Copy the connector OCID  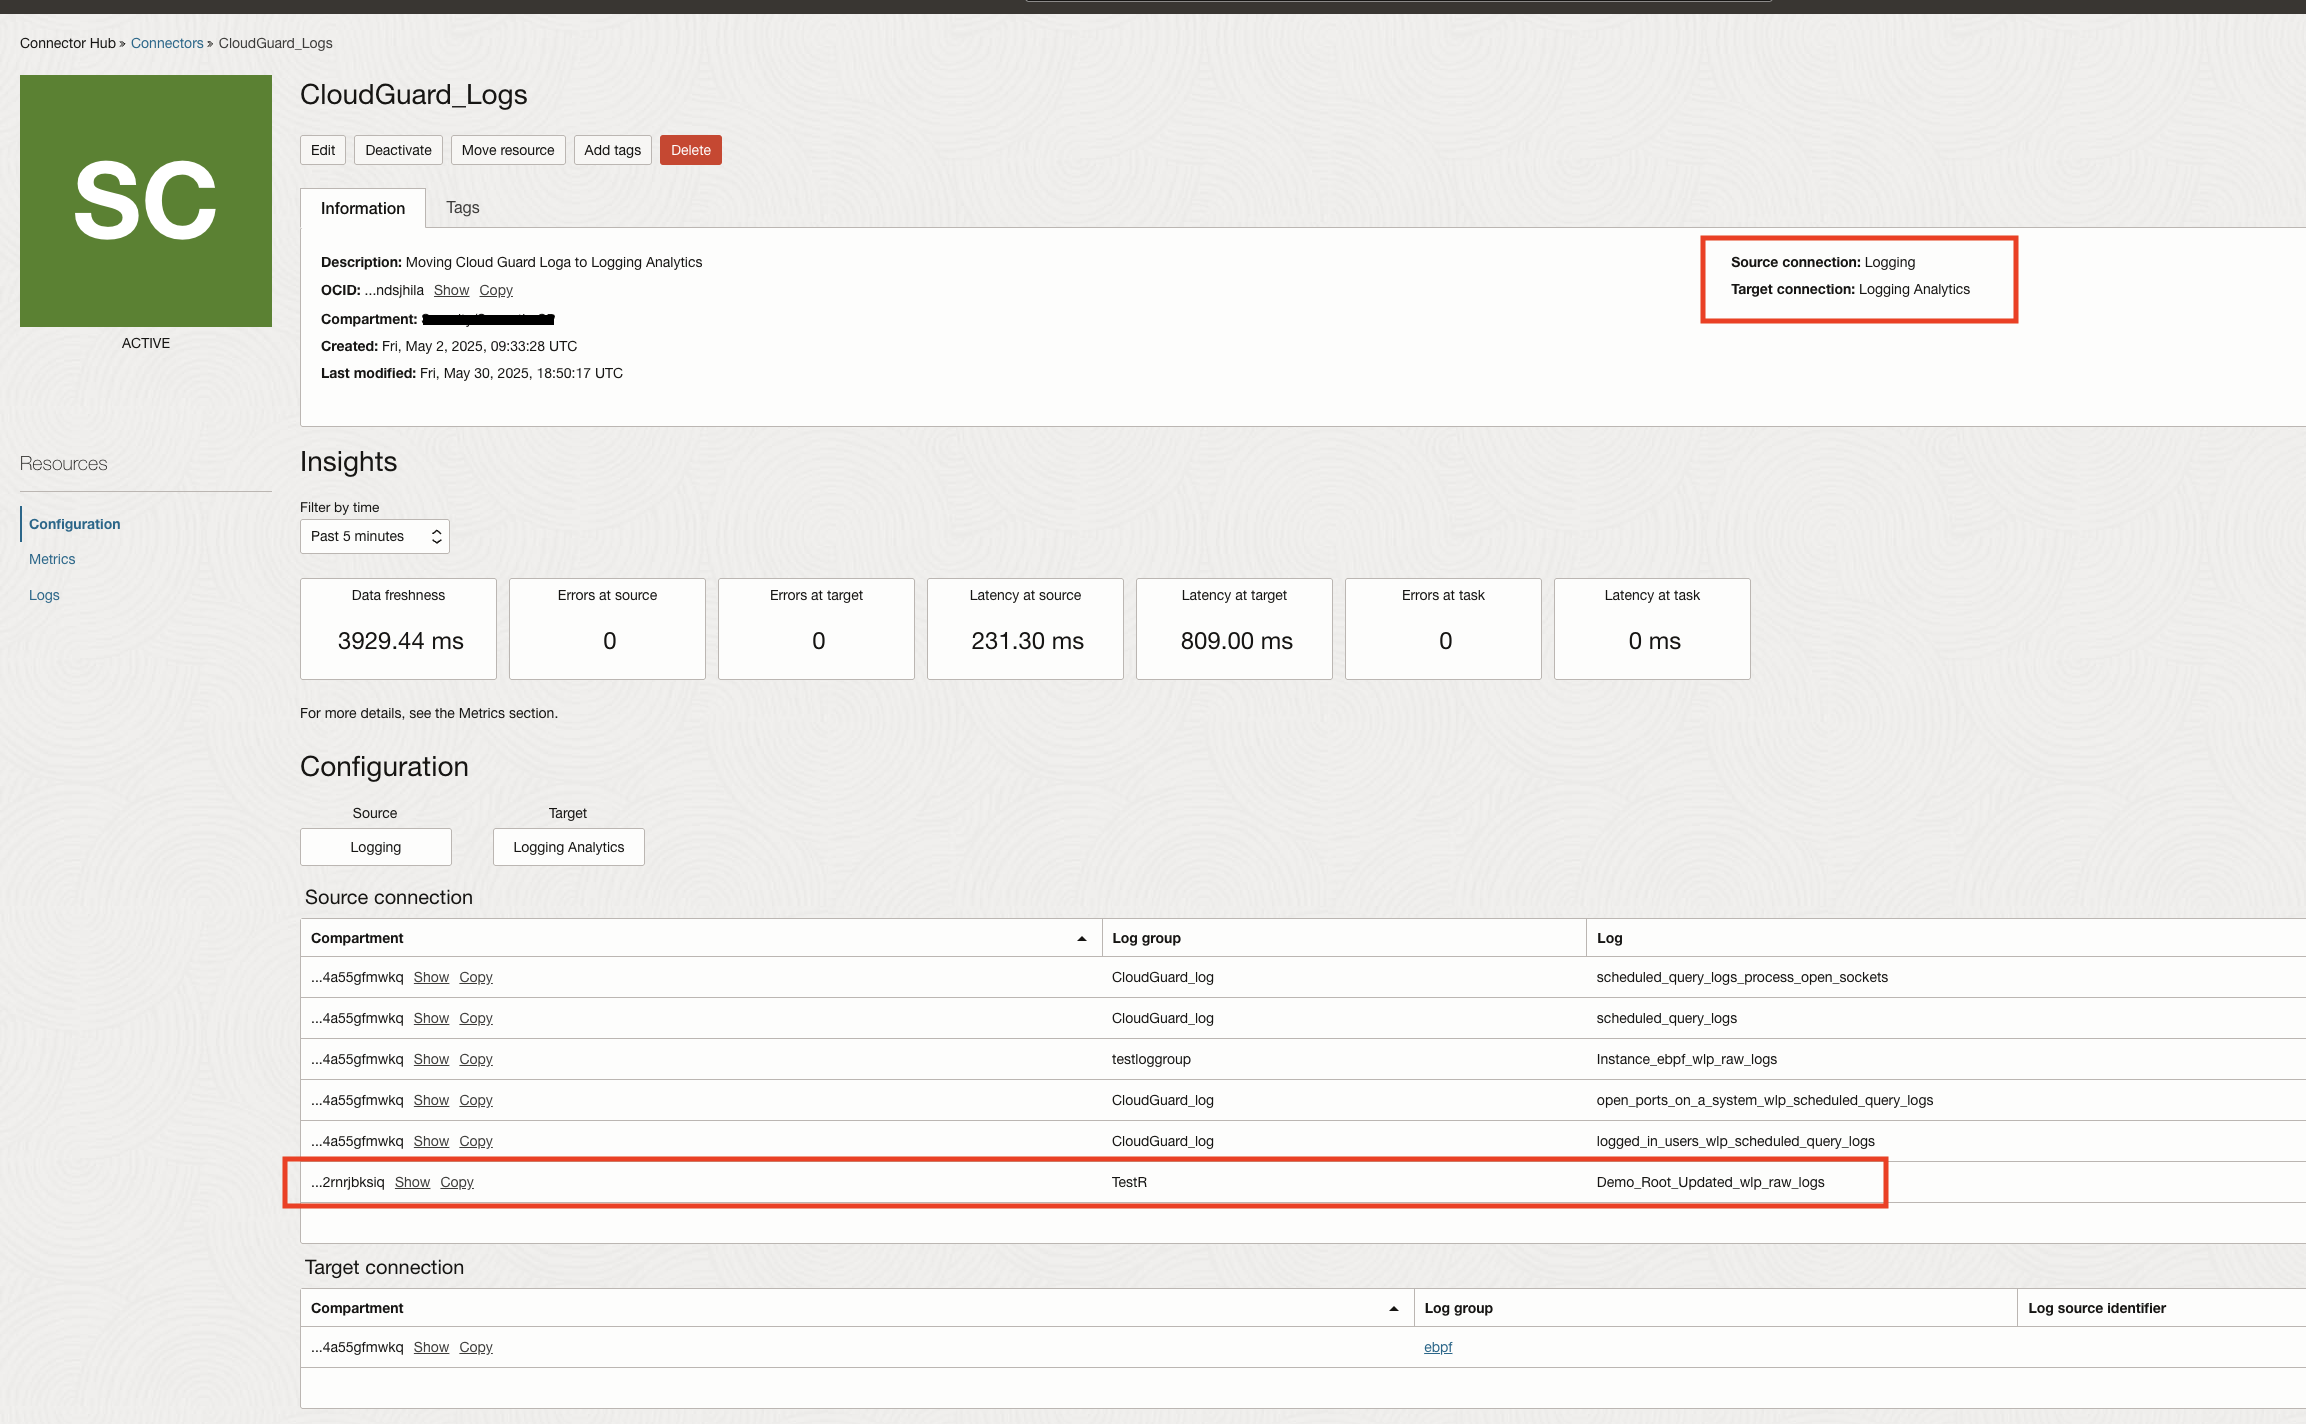point(495,290)
